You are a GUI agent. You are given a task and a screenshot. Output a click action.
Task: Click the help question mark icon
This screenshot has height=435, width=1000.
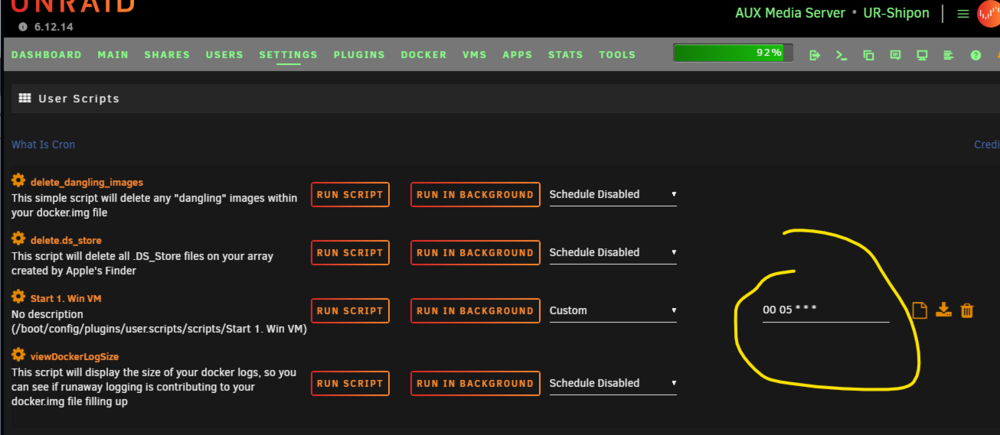tap(975, 55)
